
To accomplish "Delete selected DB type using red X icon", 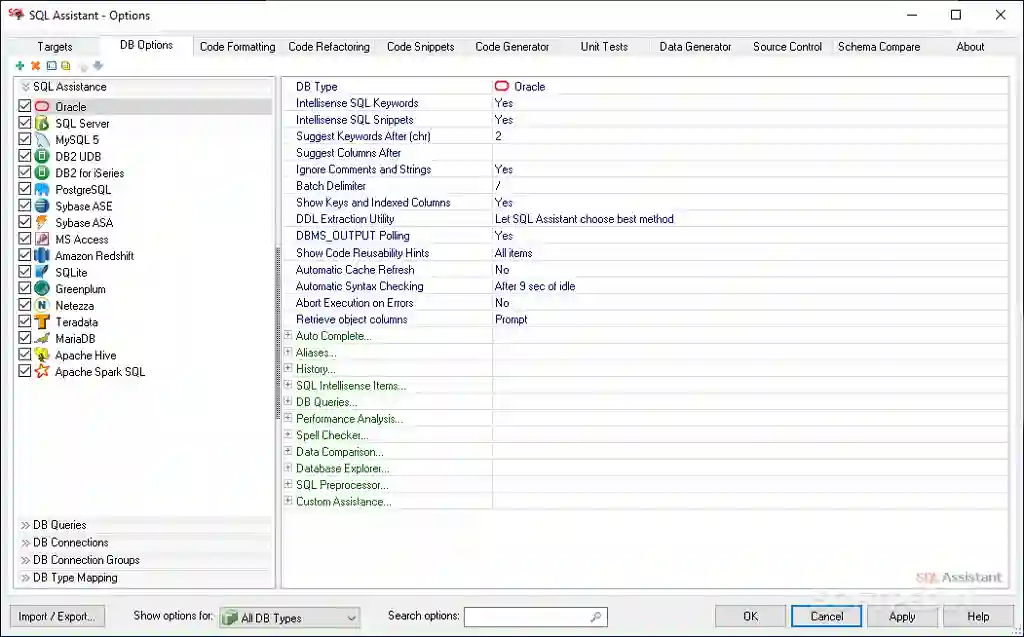I will pyautogui.click(x=35, y=66).
